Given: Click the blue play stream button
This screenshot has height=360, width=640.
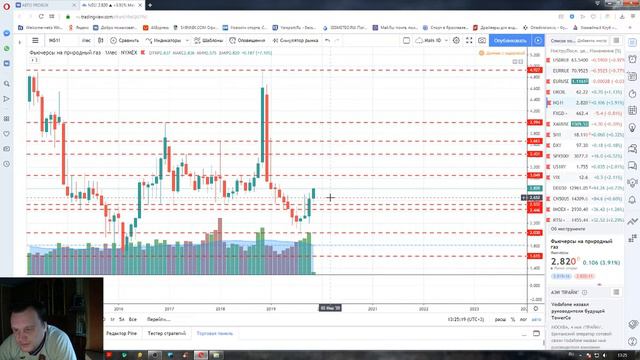Looking at the screenshot, I should (x=538, y=40).
